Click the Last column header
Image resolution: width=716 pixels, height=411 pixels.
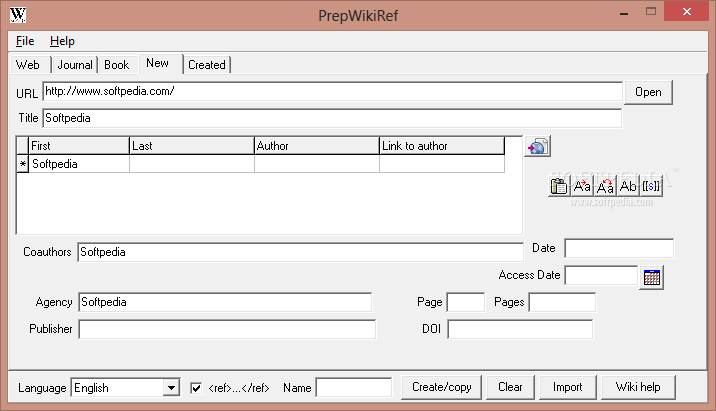(x=192, y=146)
